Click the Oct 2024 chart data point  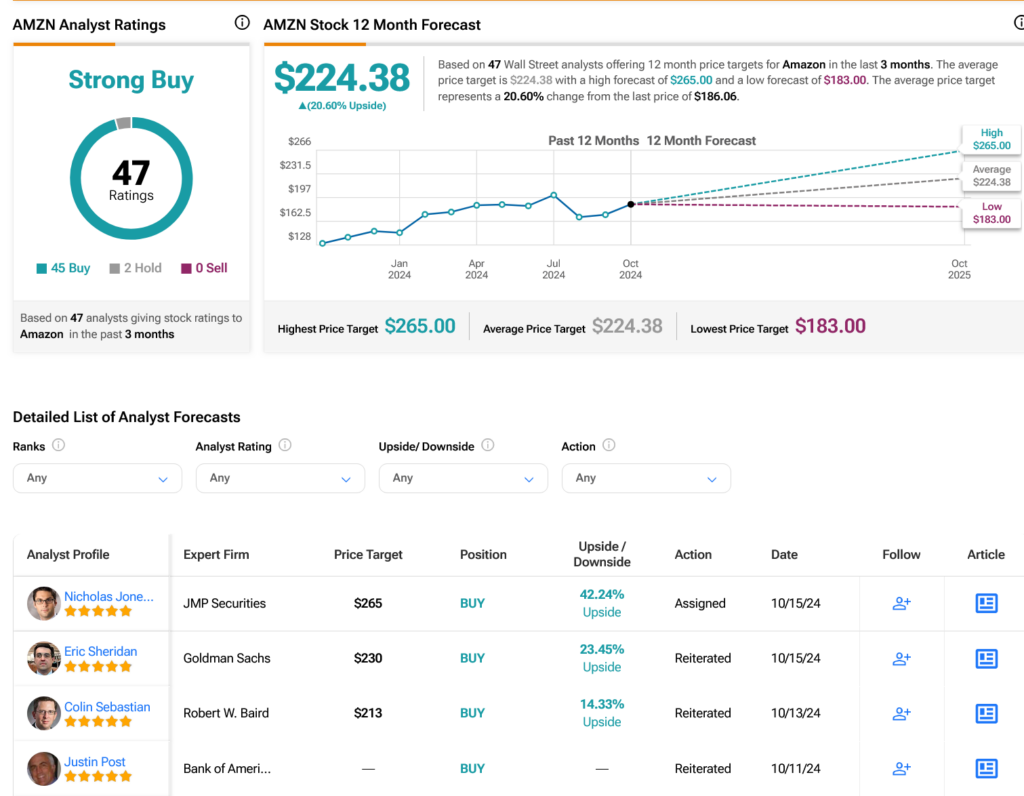click(631, 204)
